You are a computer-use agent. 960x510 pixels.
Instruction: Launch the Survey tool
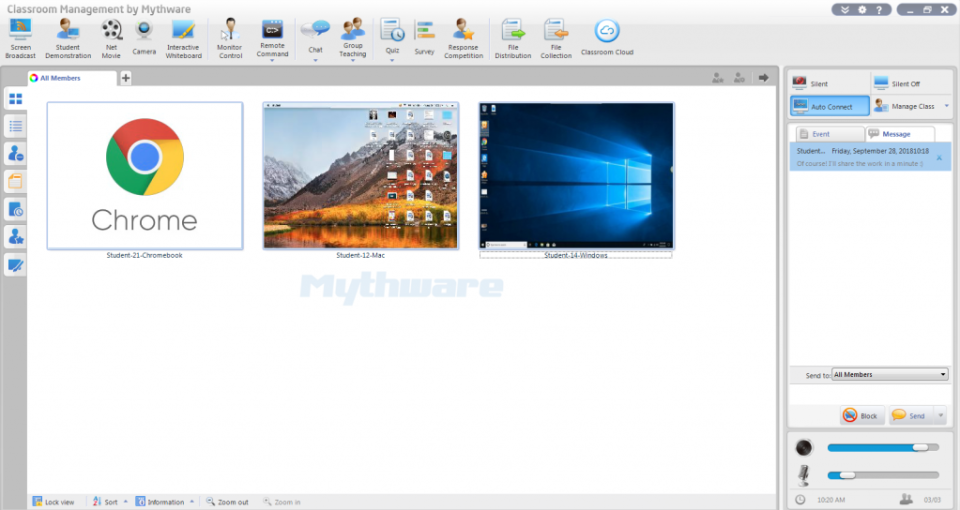pos(424,38)
